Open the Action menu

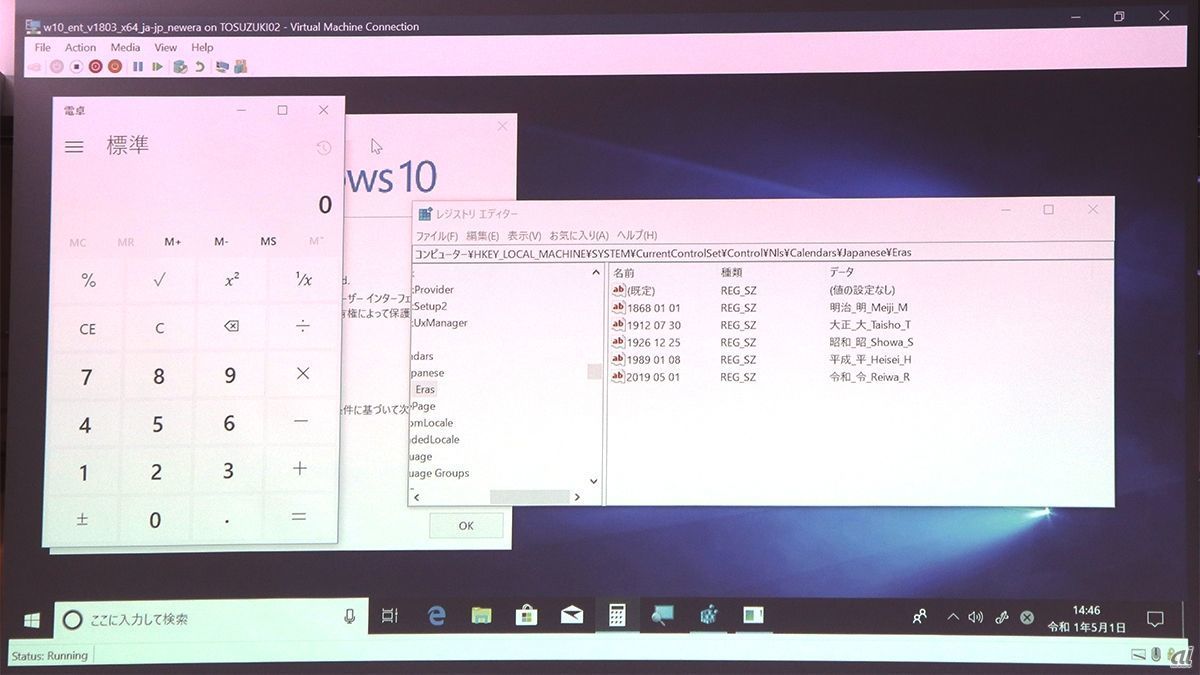[81, 47]
